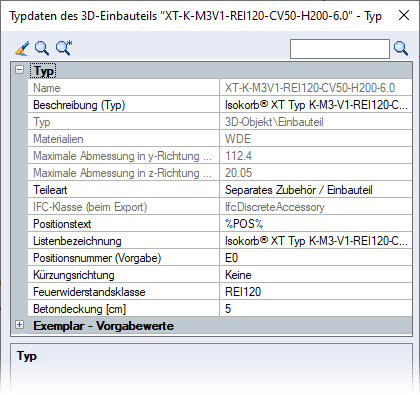Image resolution: width=420 pixels, height=395 pixels.
Task: Select the Materialien property label
Action: (58, 139)
